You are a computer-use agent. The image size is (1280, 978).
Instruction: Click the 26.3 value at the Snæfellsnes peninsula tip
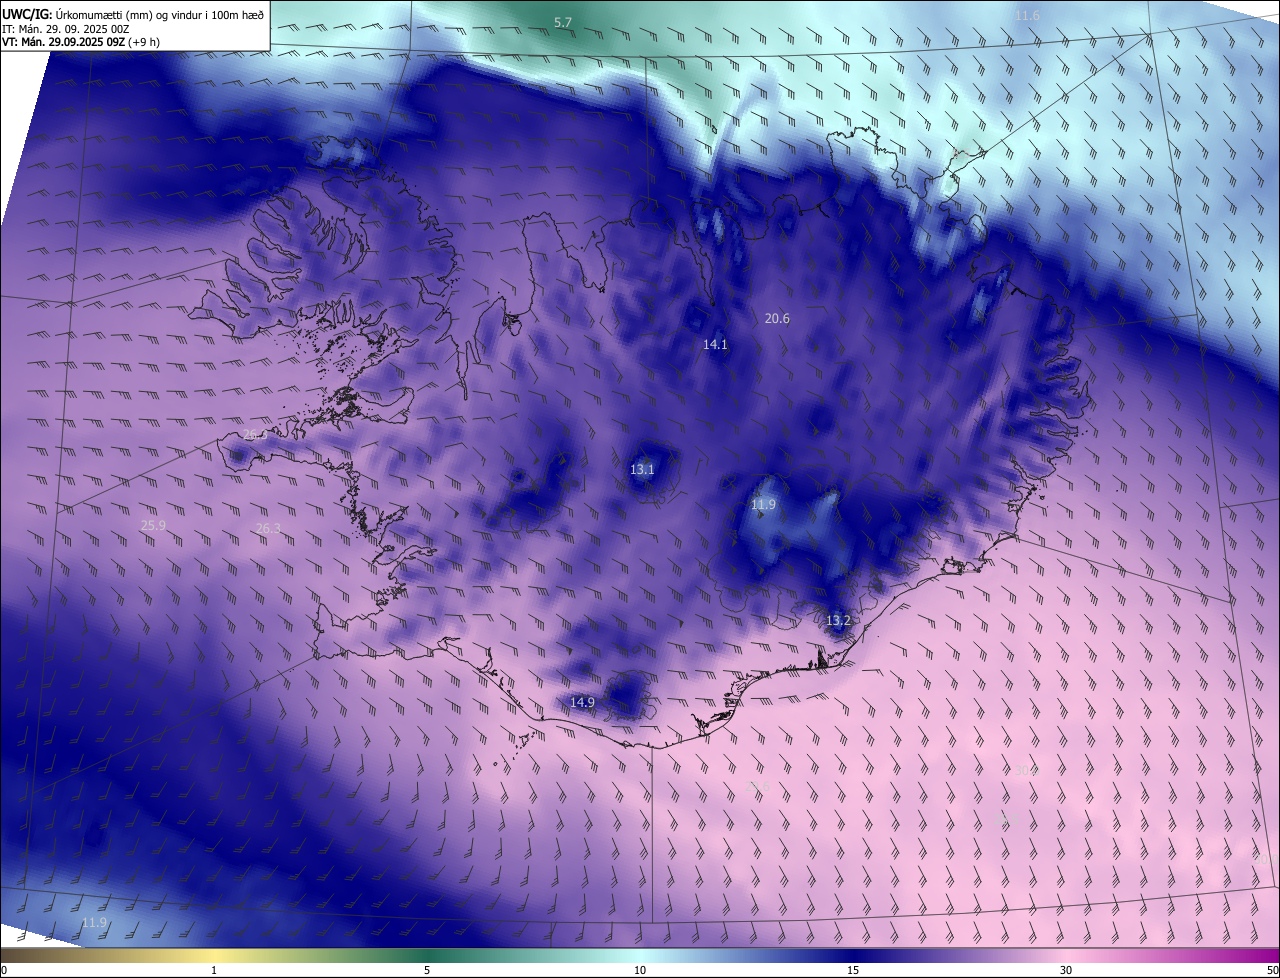coord(255,435)
